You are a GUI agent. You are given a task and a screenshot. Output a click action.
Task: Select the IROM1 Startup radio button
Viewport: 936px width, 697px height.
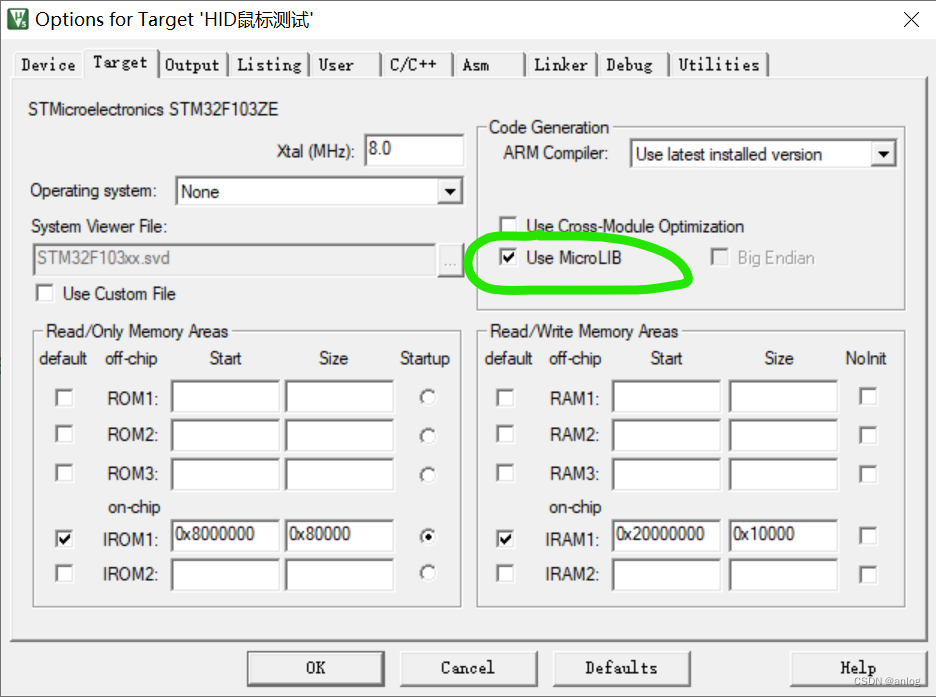(x=427, y=536)
